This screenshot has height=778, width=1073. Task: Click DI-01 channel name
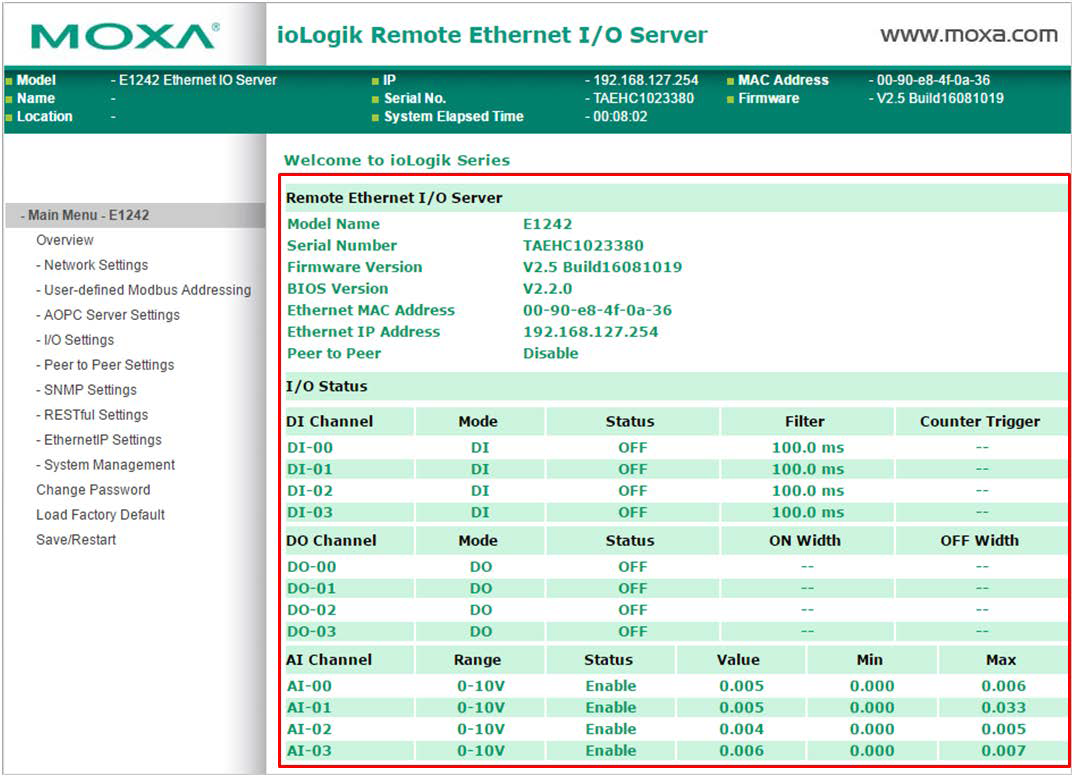(310, 469)
